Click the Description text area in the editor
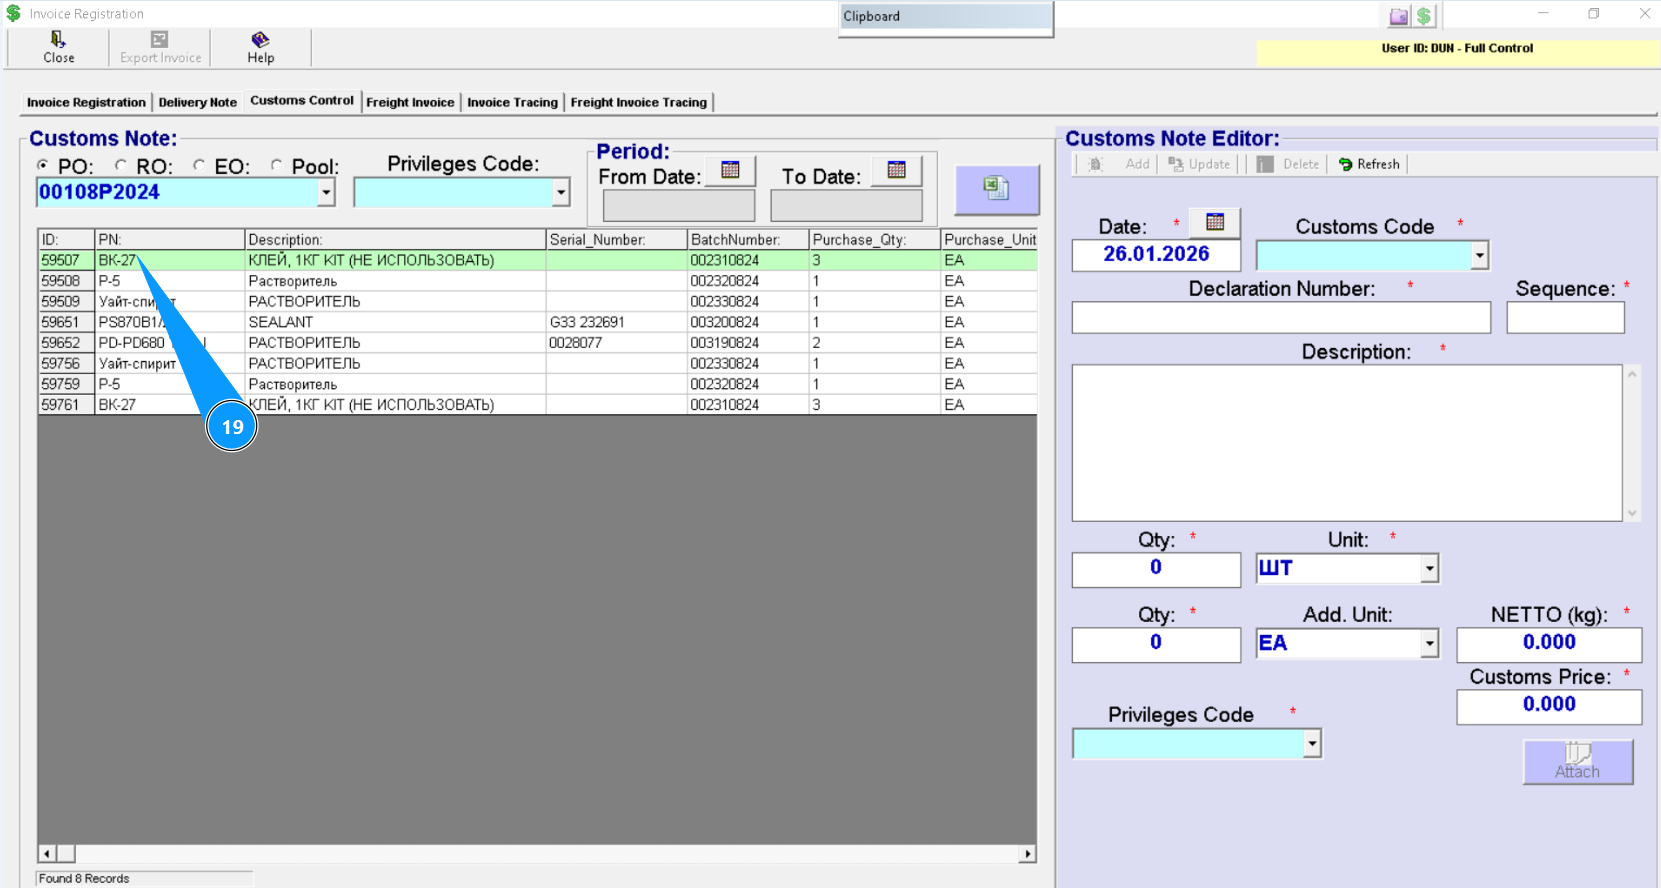Viewport: 1661px width, 888px height. click(x=1347, y=443)
